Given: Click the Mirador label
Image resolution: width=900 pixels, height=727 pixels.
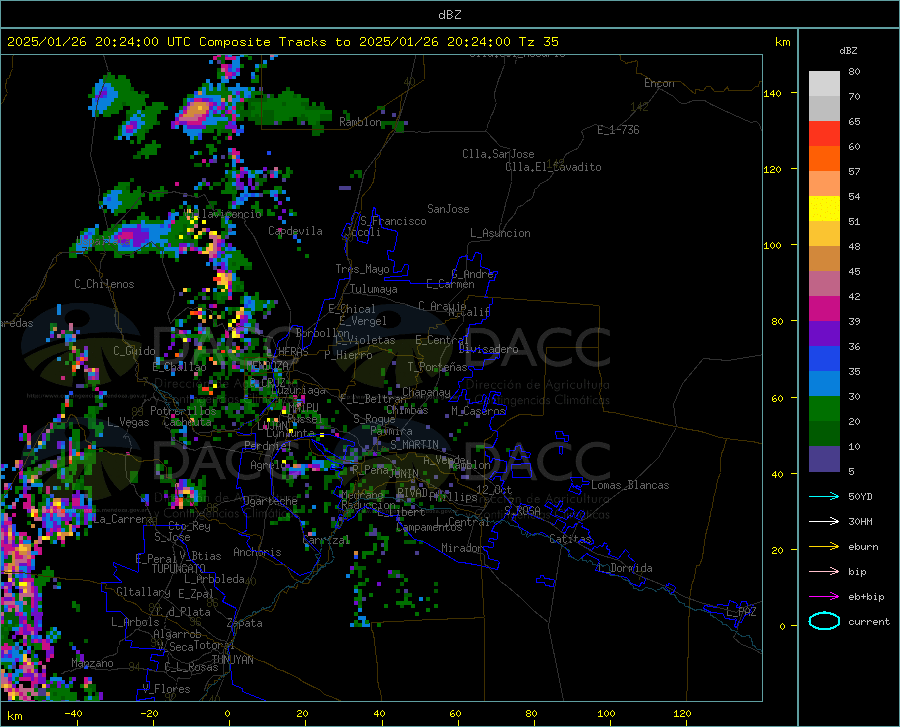Looking at the screenshot, I should (462, 548).
